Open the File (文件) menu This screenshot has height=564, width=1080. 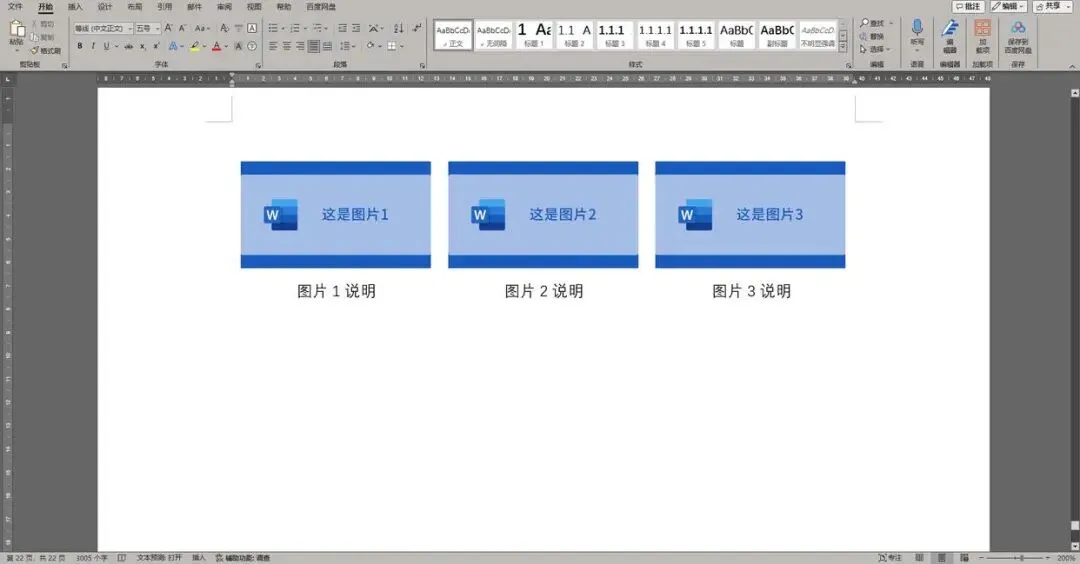14,6
